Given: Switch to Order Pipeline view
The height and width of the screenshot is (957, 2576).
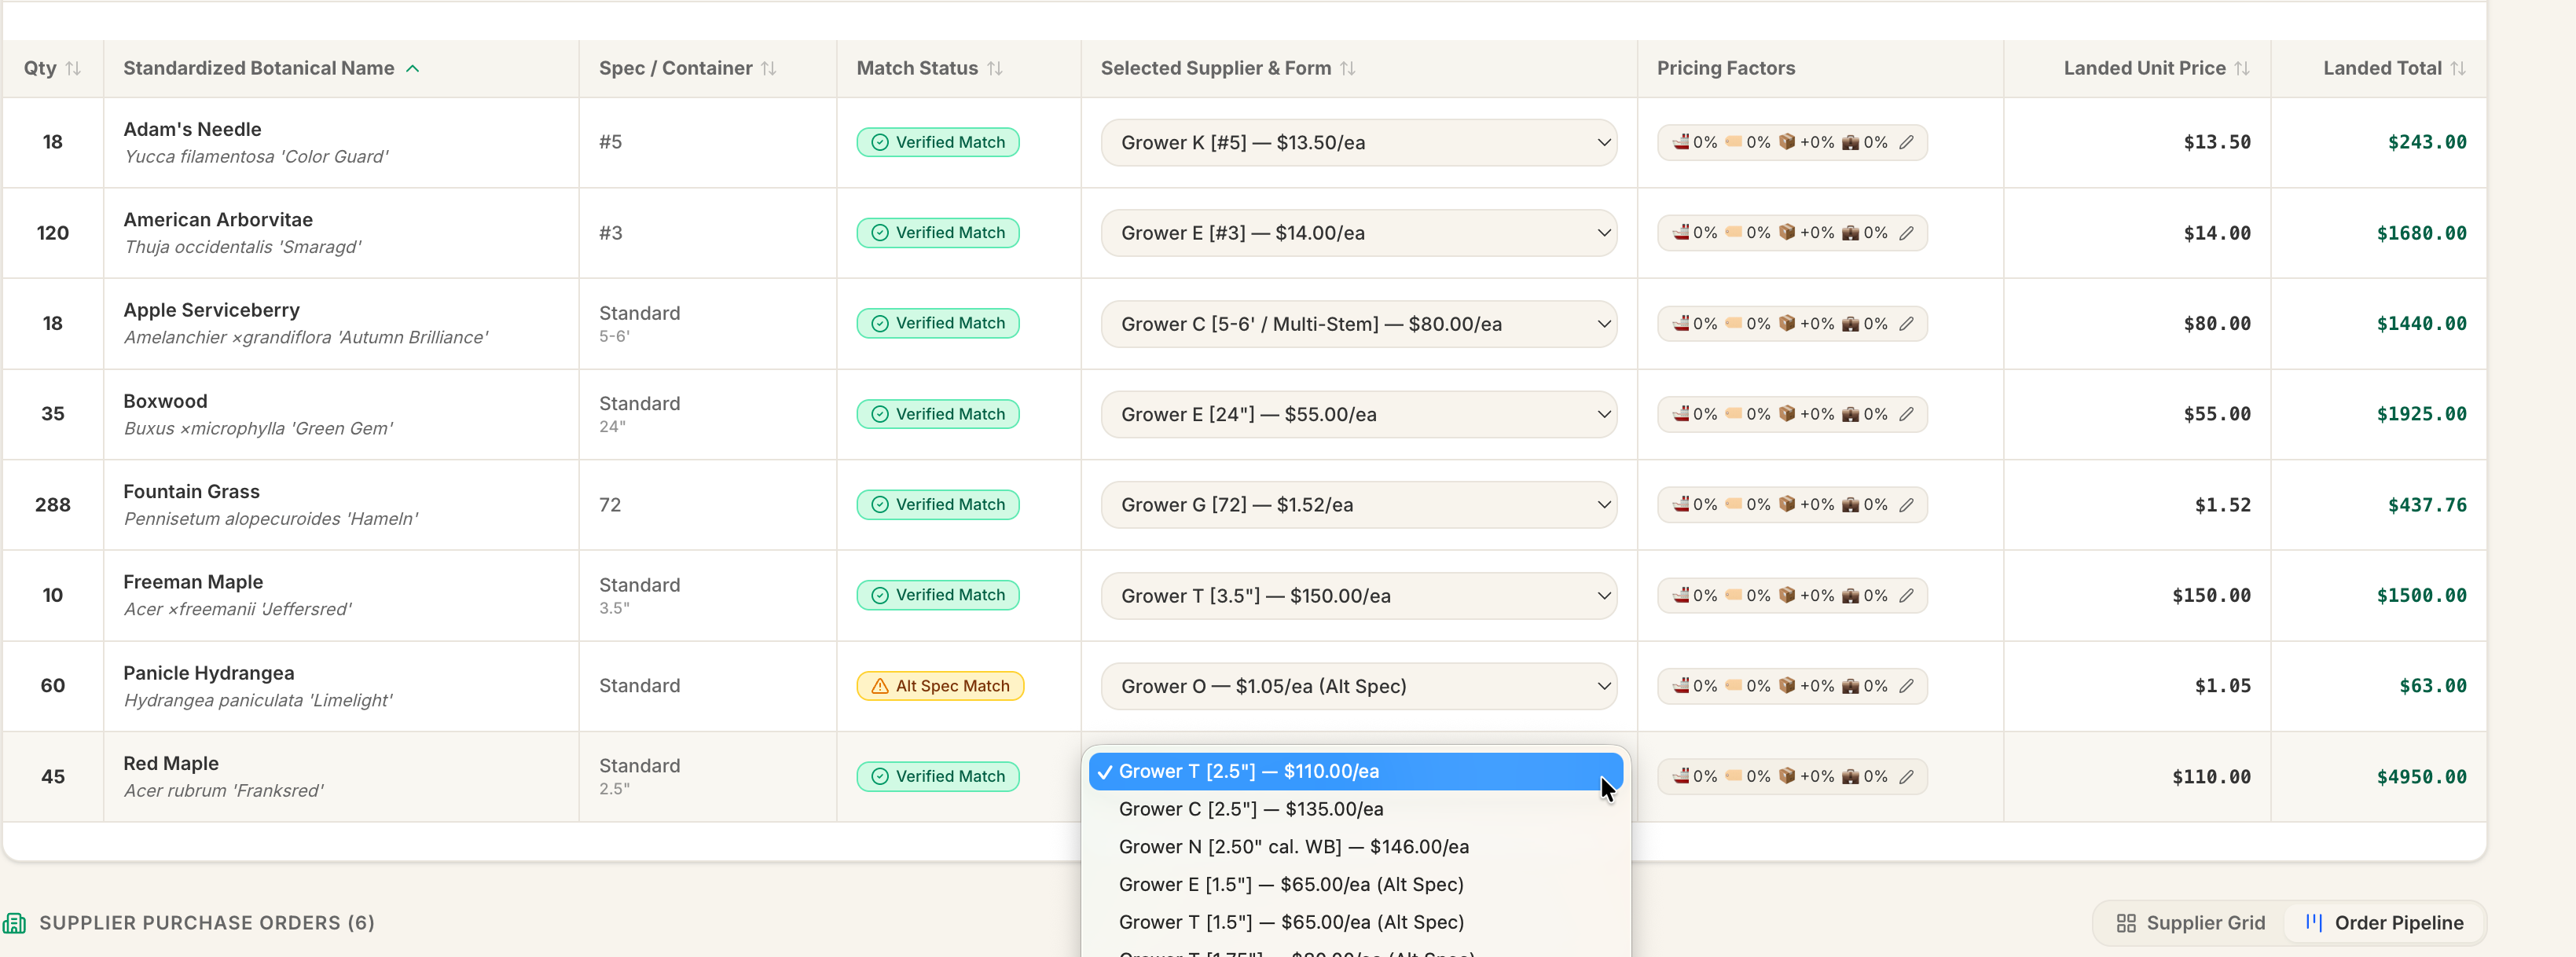Looking at the screenshot, I should pos(2384,923).
